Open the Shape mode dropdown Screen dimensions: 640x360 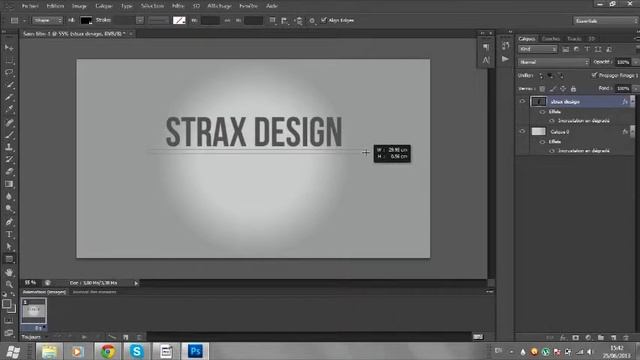point(47,20)
